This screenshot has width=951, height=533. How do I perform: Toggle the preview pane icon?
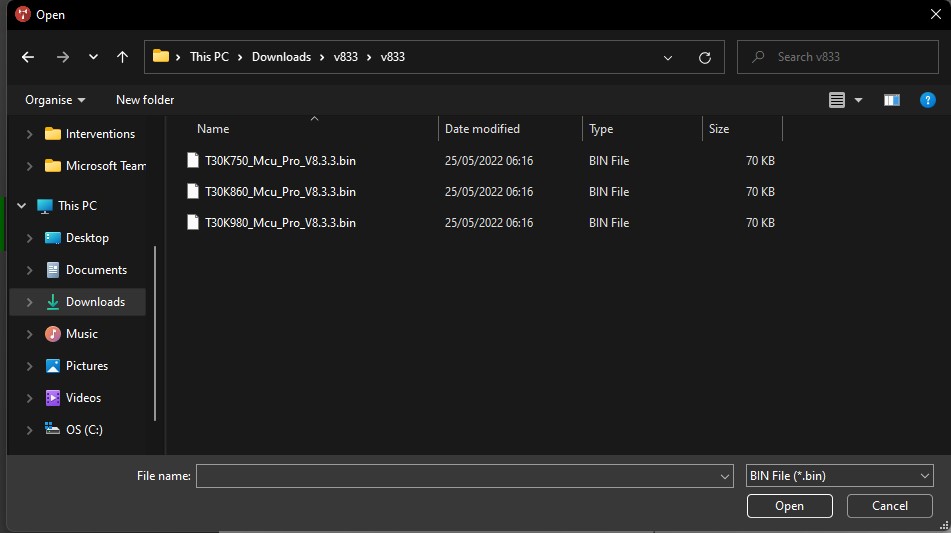point(892,100)
